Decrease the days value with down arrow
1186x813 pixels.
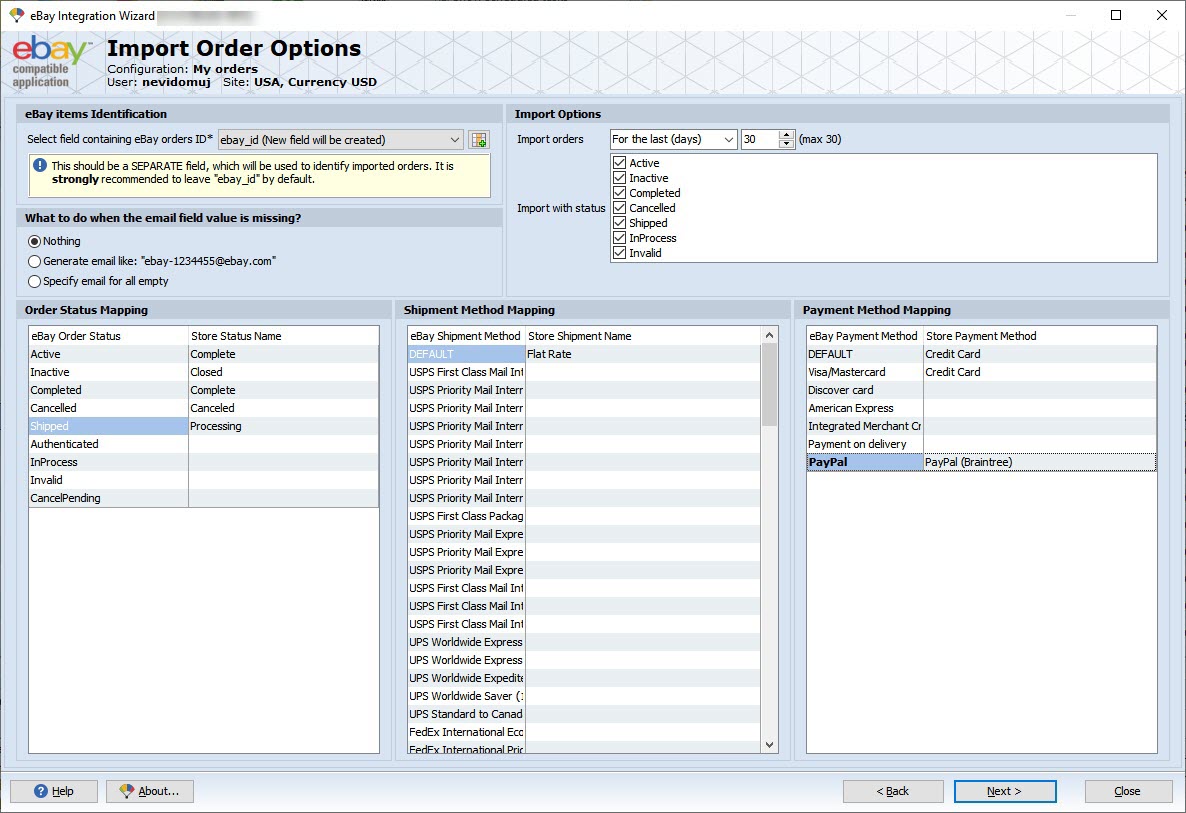787,144
